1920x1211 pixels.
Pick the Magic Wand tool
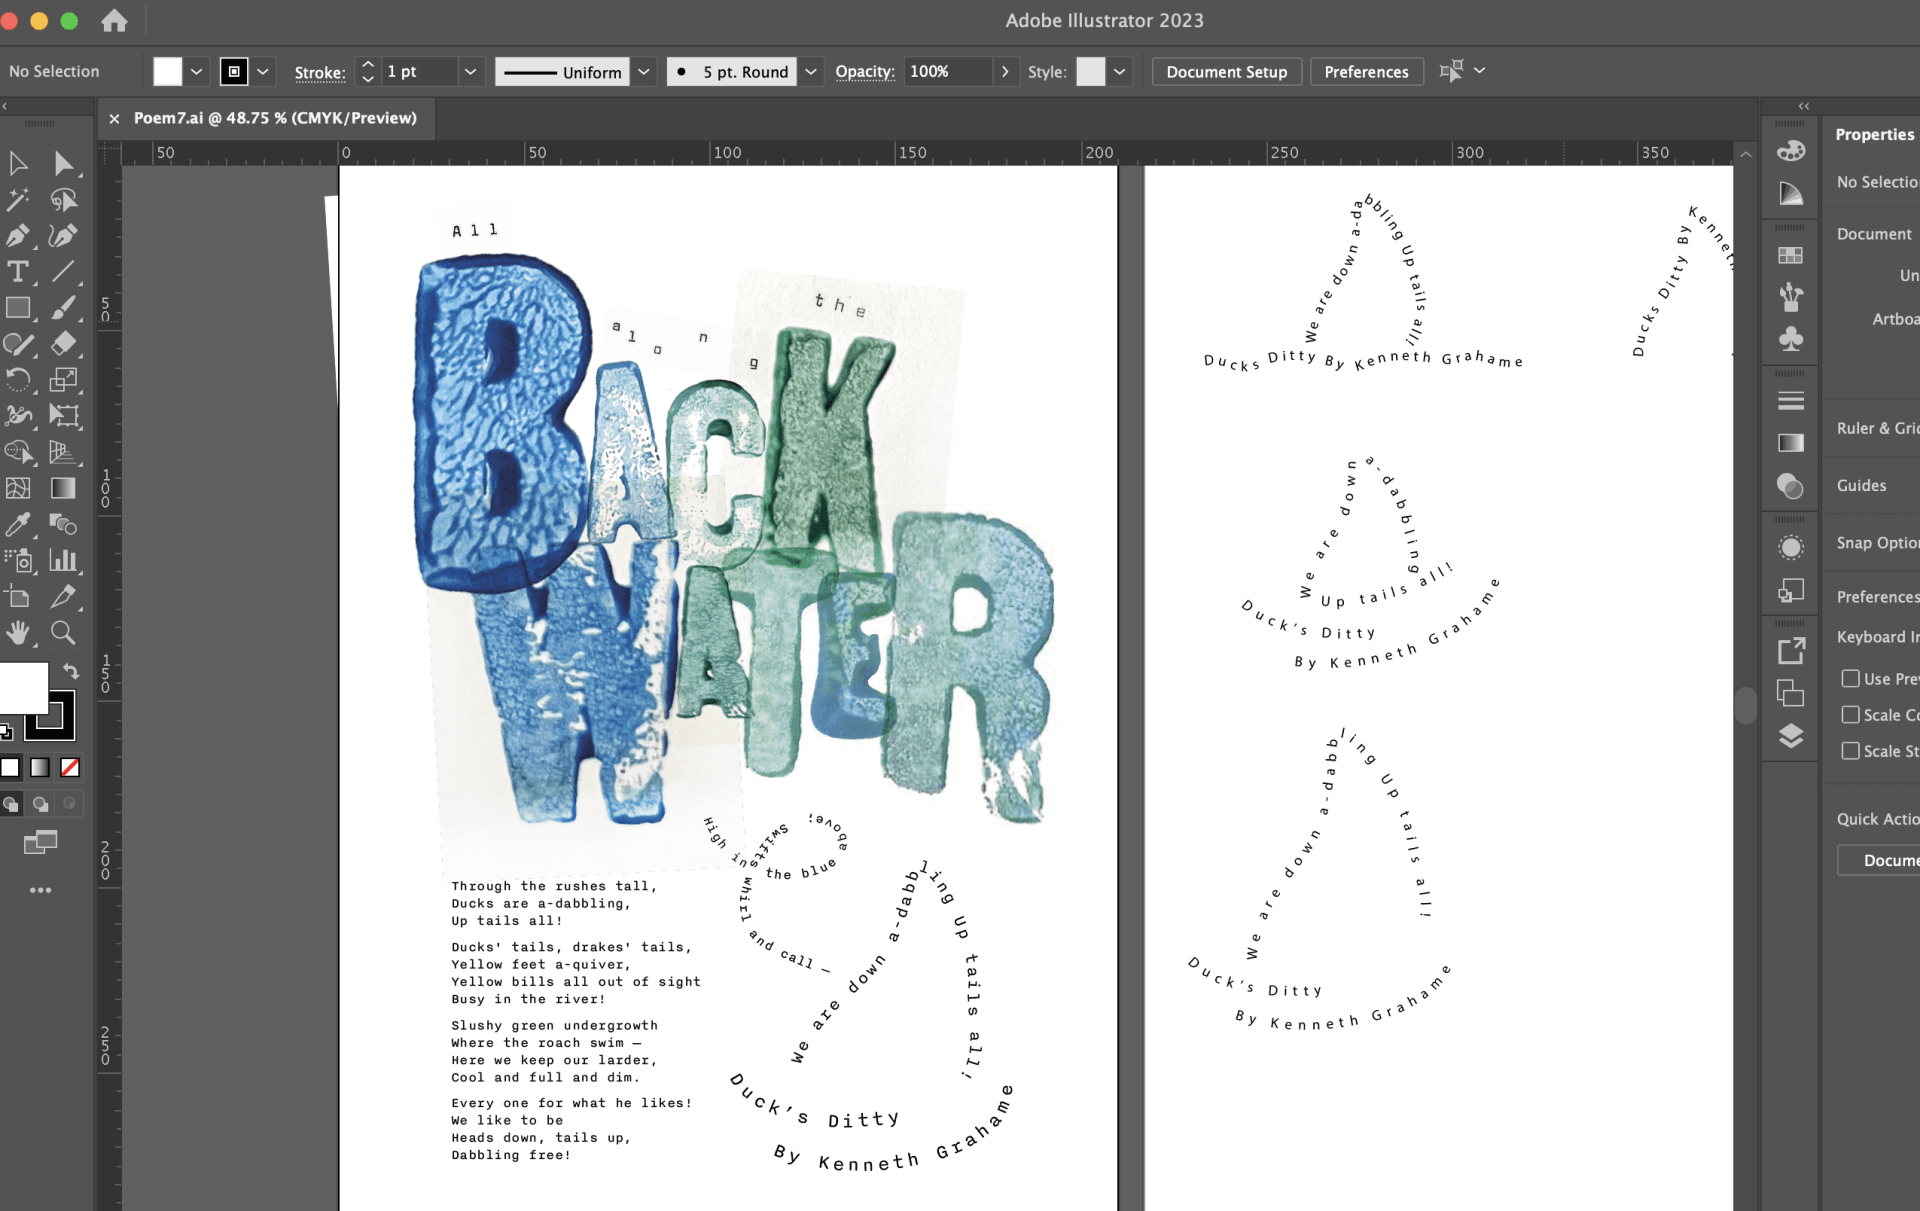click(18, 200)
